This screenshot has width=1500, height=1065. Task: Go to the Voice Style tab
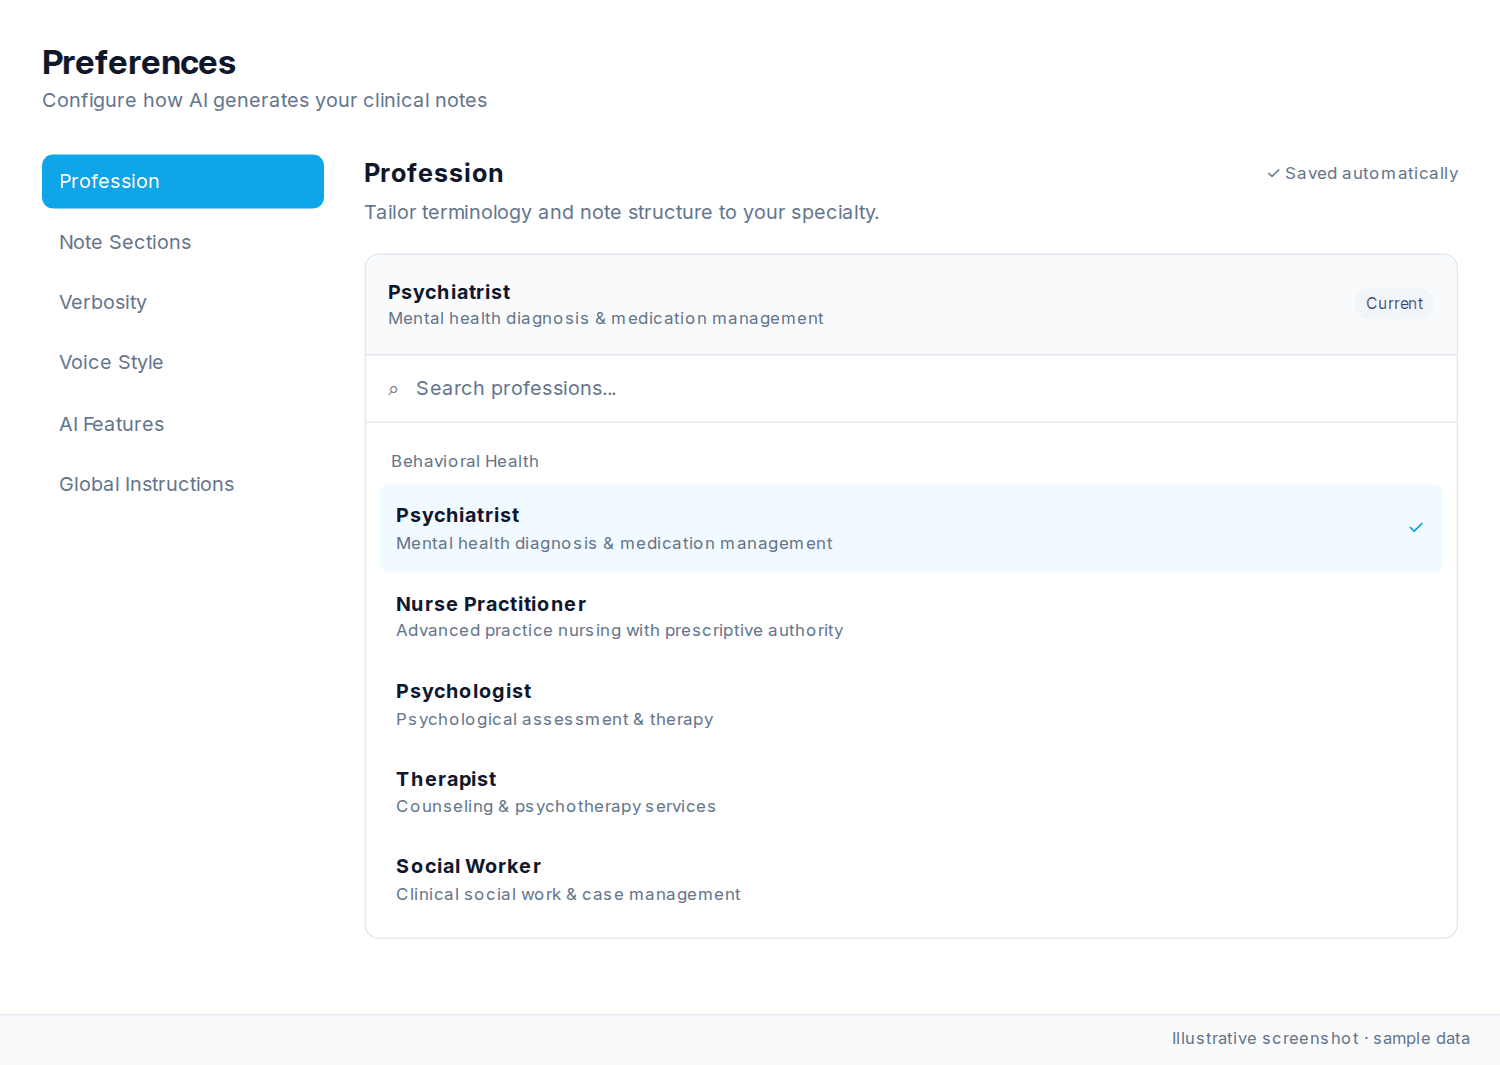coord(183,362)
